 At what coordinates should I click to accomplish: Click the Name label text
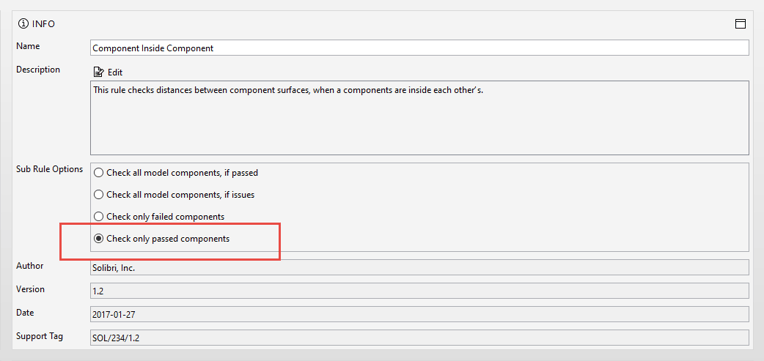pos(28,46)
